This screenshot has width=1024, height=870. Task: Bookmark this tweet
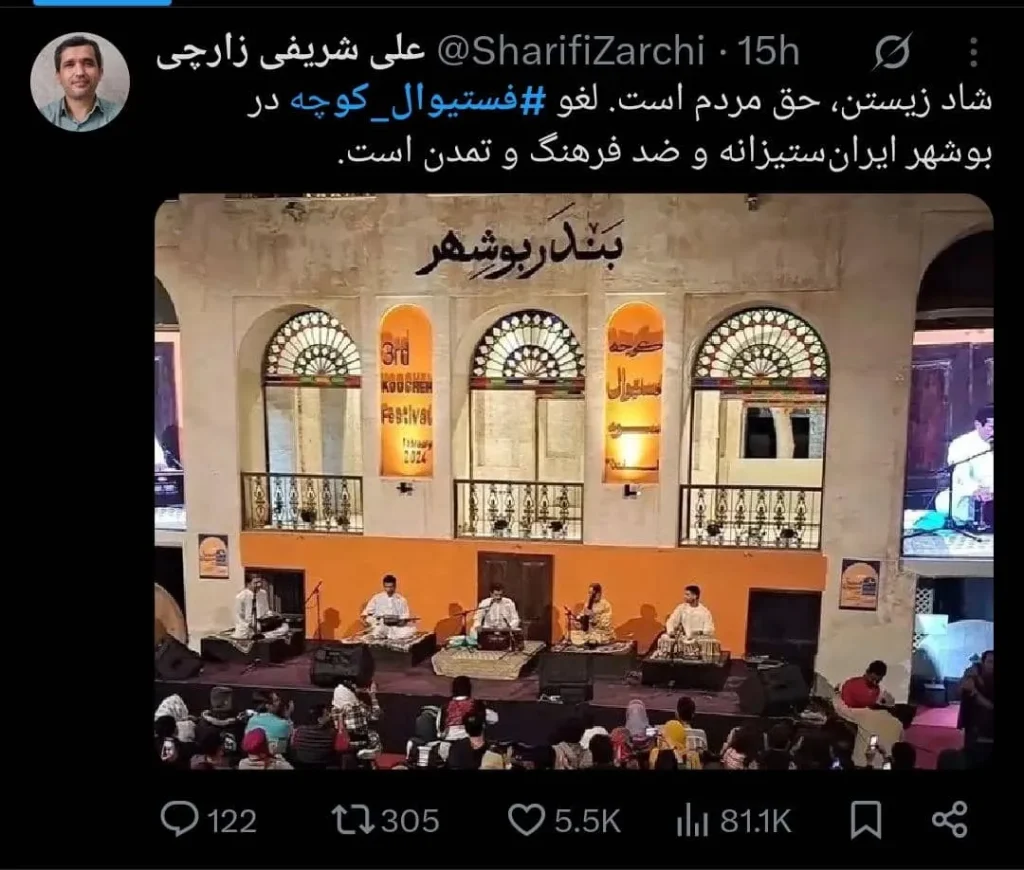click(x=866, y=820)
